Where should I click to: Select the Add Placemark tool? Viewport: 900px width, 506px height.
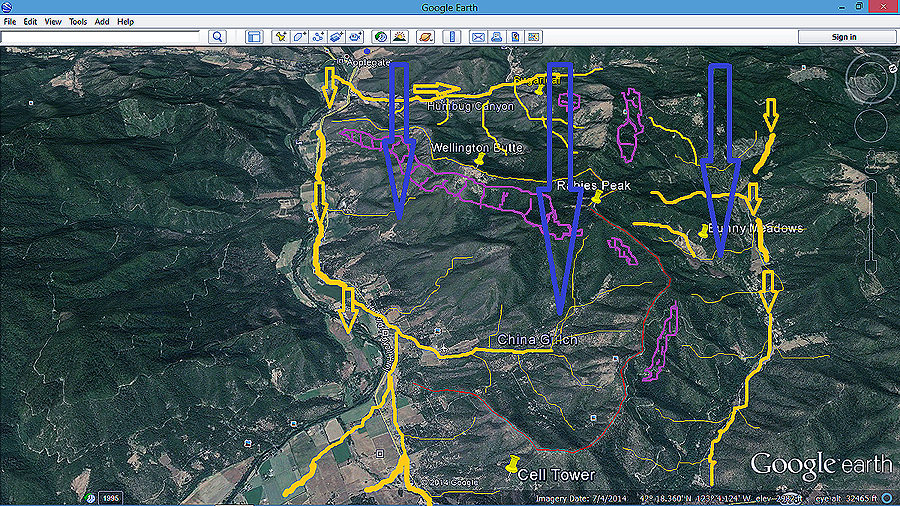[x=280, y=37]
